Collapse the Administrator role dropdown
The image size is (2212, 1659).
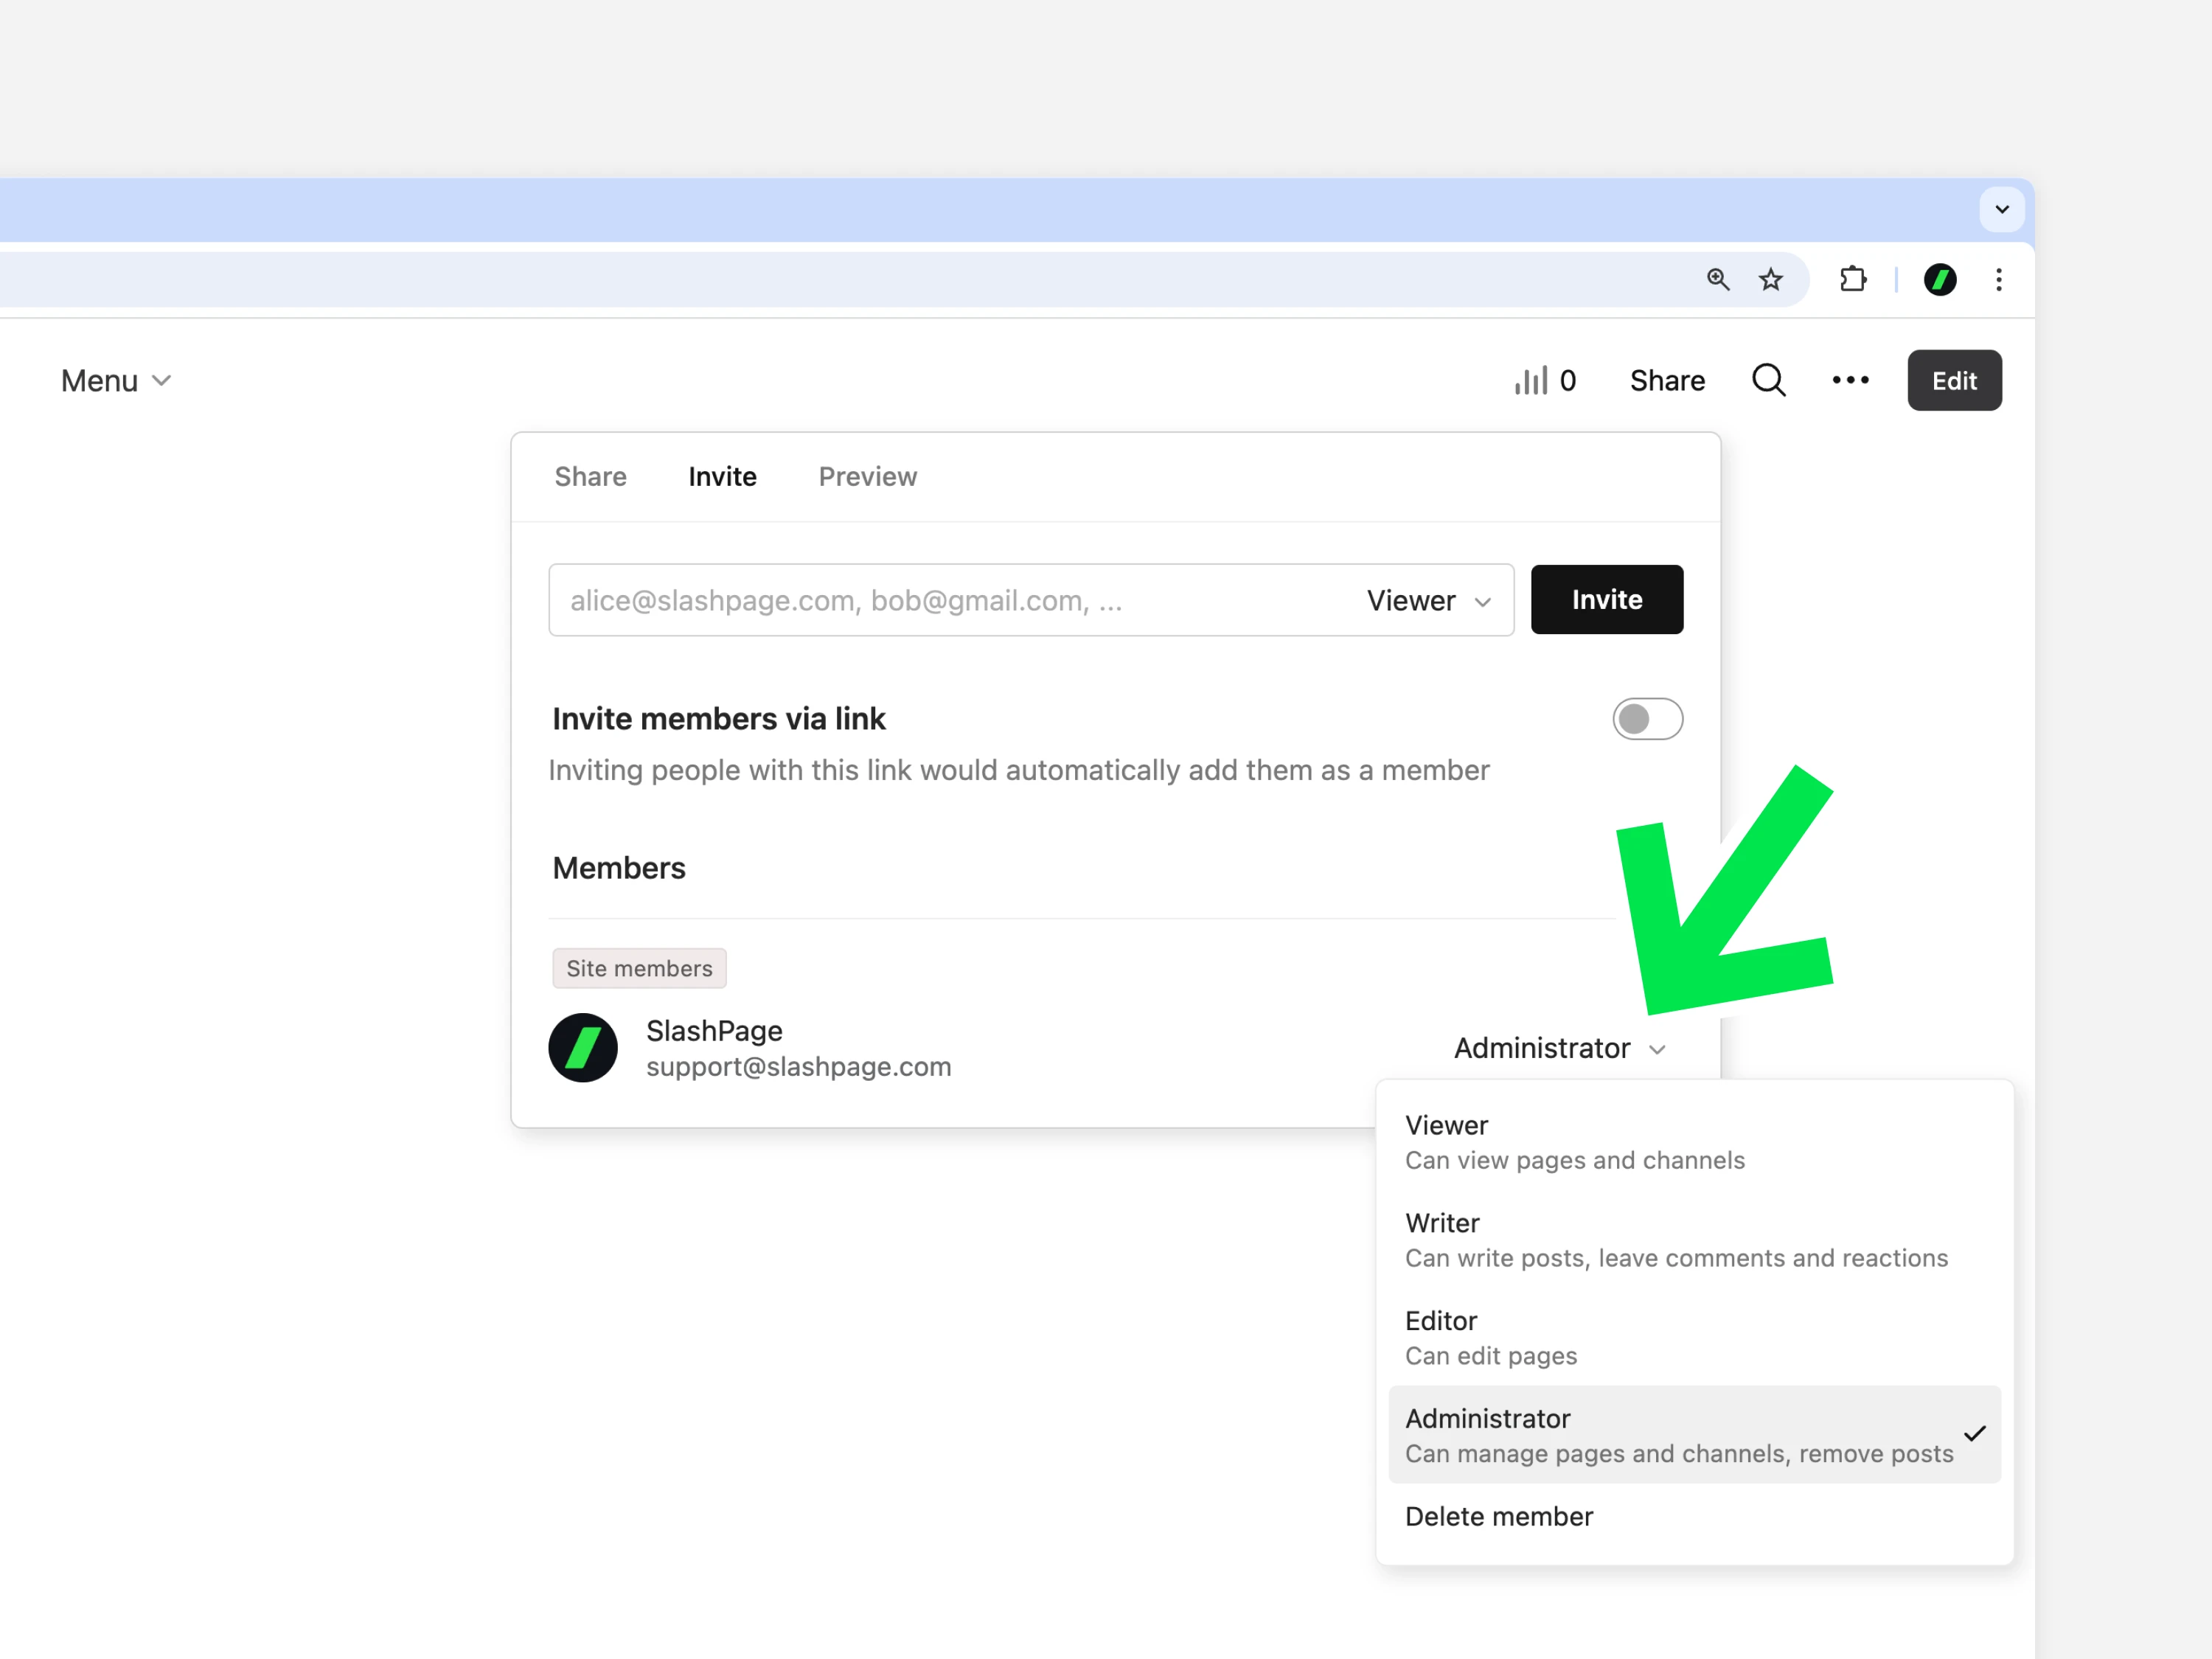(1559, 1048)
